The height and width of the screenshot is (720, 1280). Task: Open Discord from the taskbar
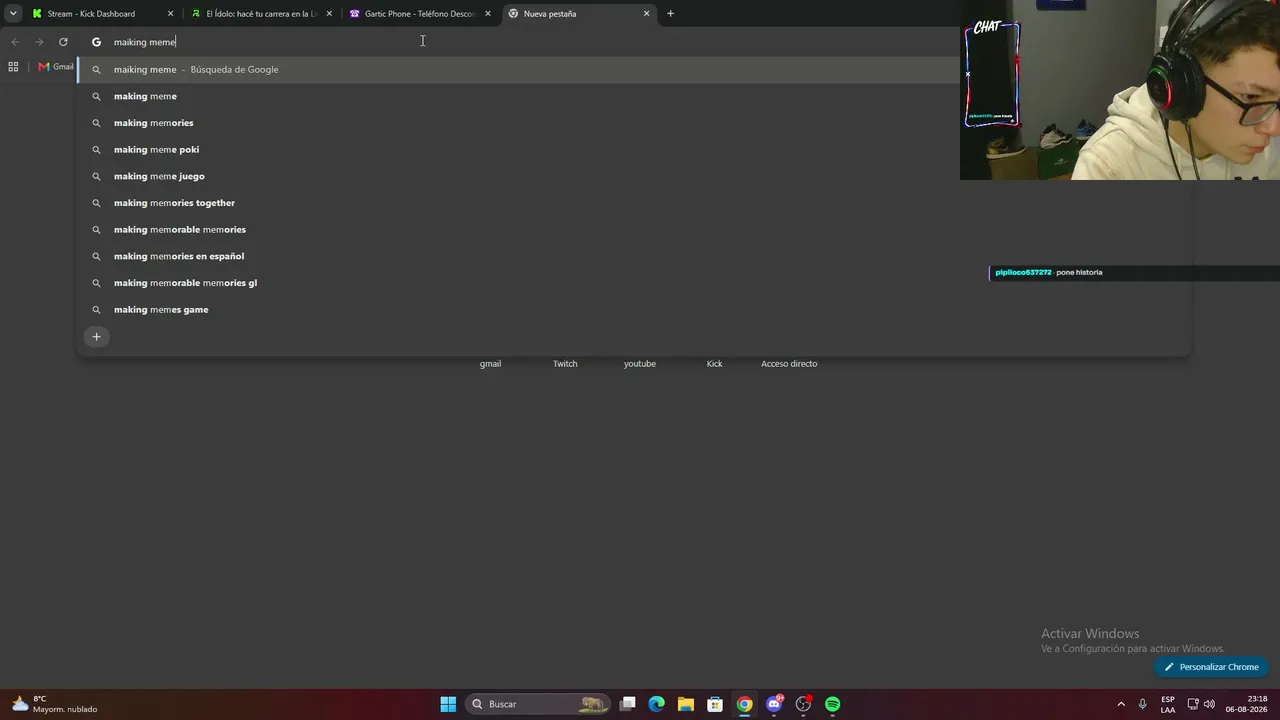click(774, 704)
